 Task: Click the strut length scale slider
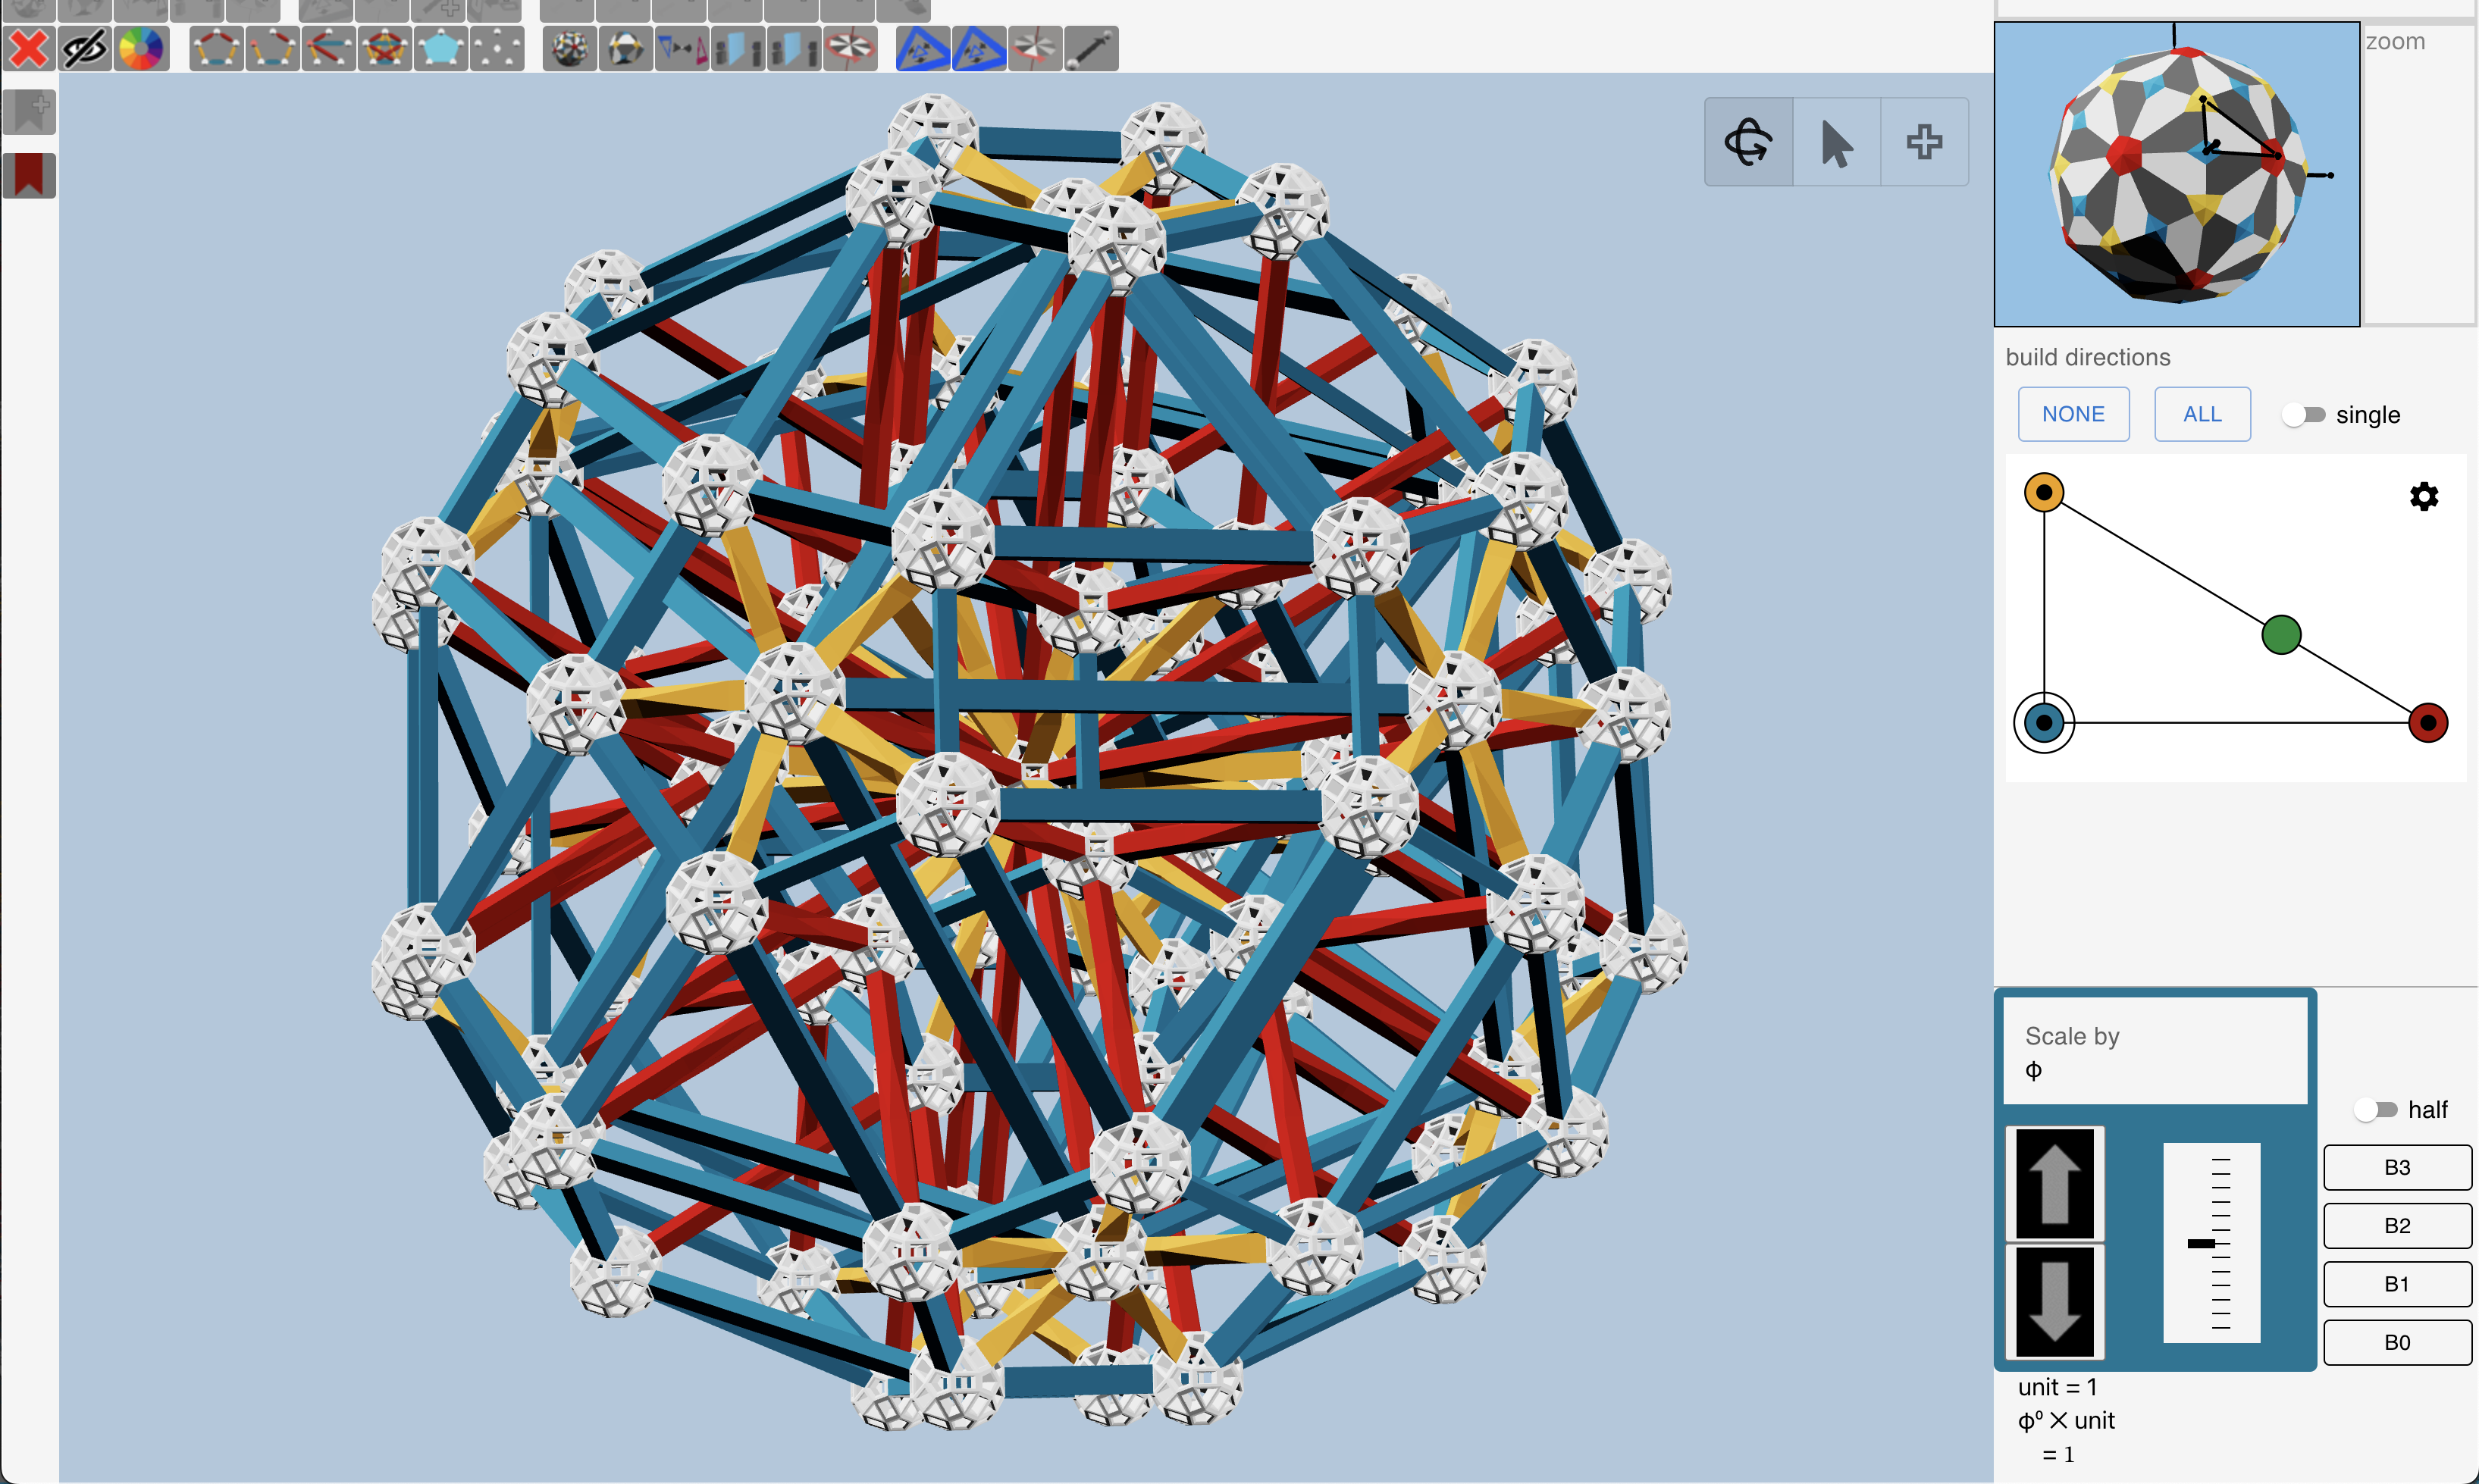click(x=2211, y=1243)
